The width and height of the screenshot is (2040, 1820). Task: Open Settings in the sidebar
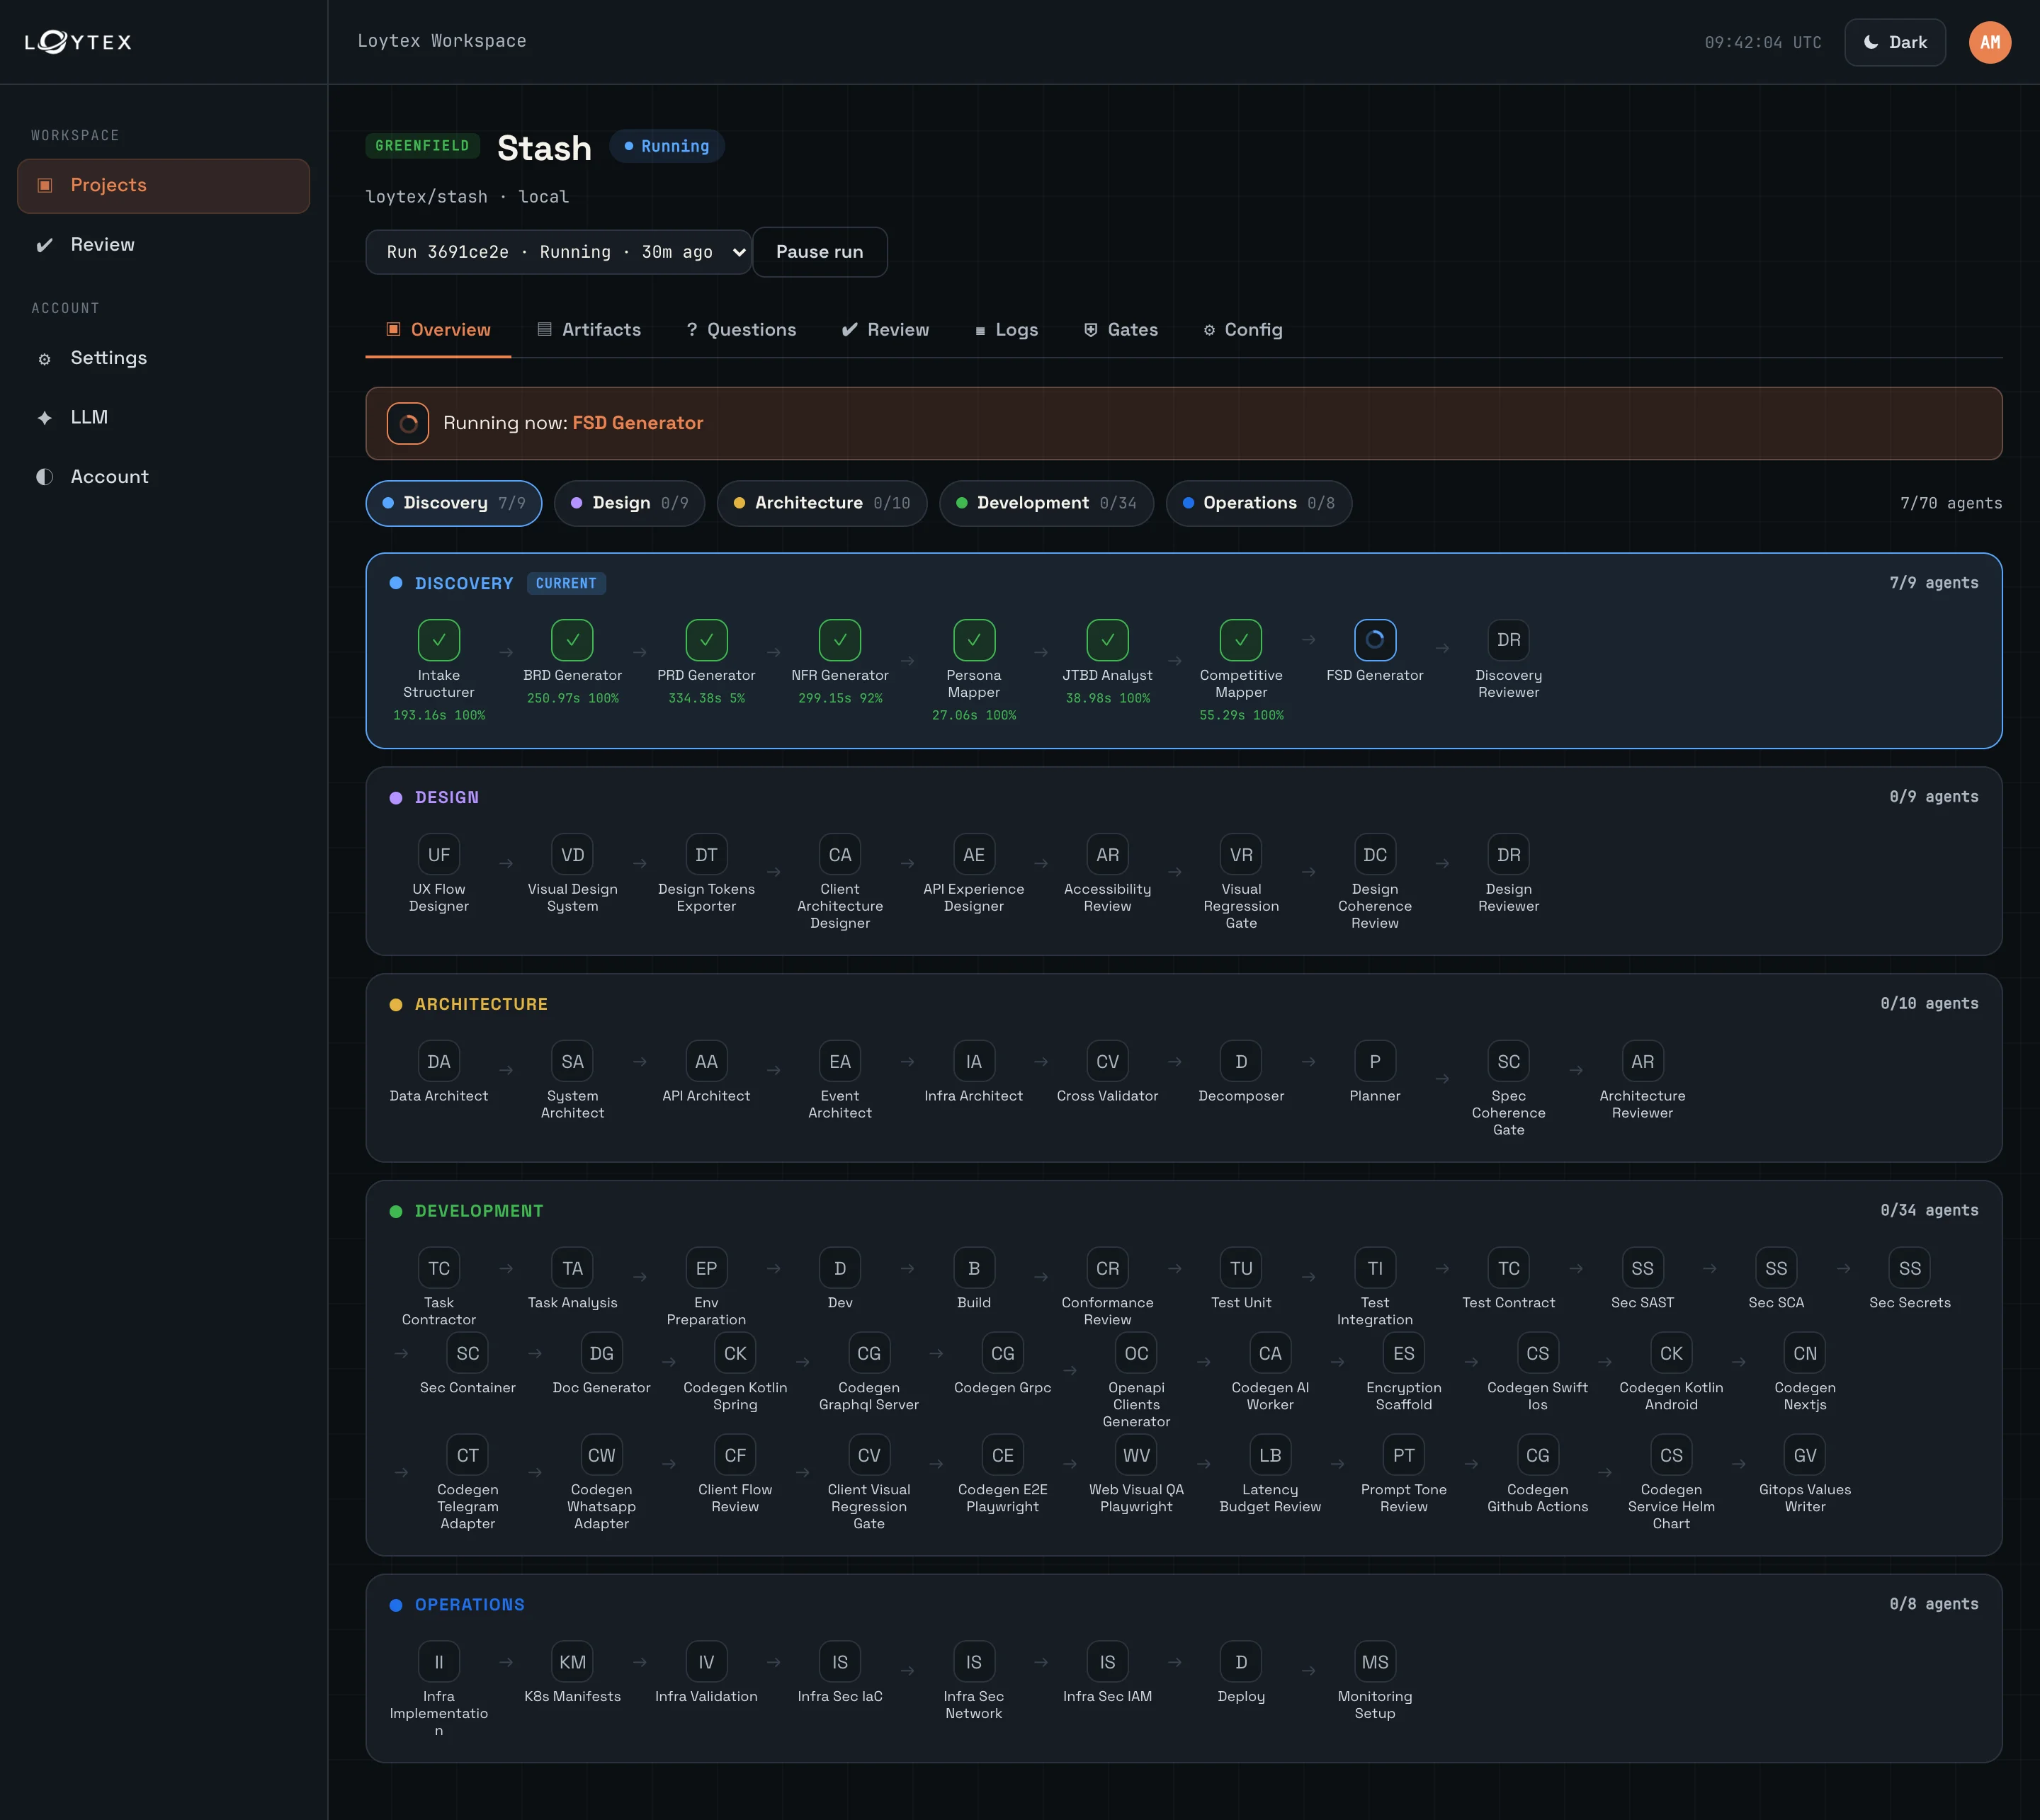point(163,358)
